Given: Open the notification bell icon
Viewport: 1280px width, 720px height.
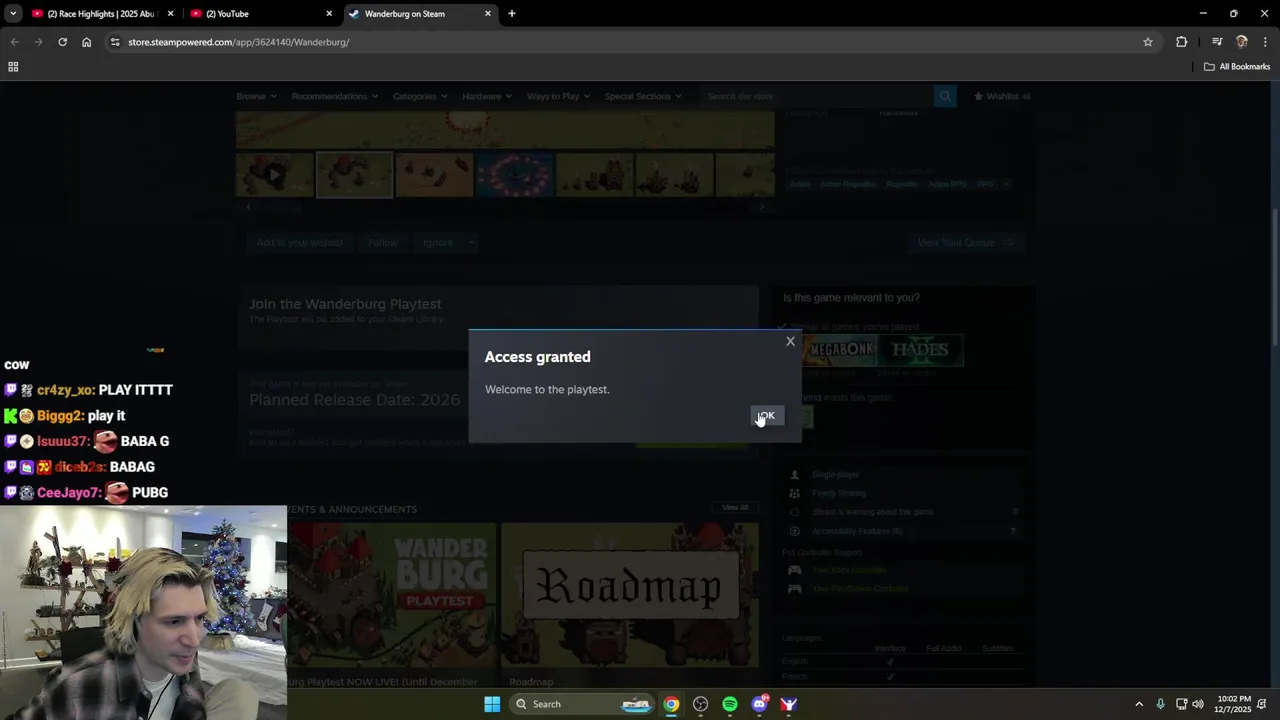Looking at the screenshot, I should [x=1264, y=704].
